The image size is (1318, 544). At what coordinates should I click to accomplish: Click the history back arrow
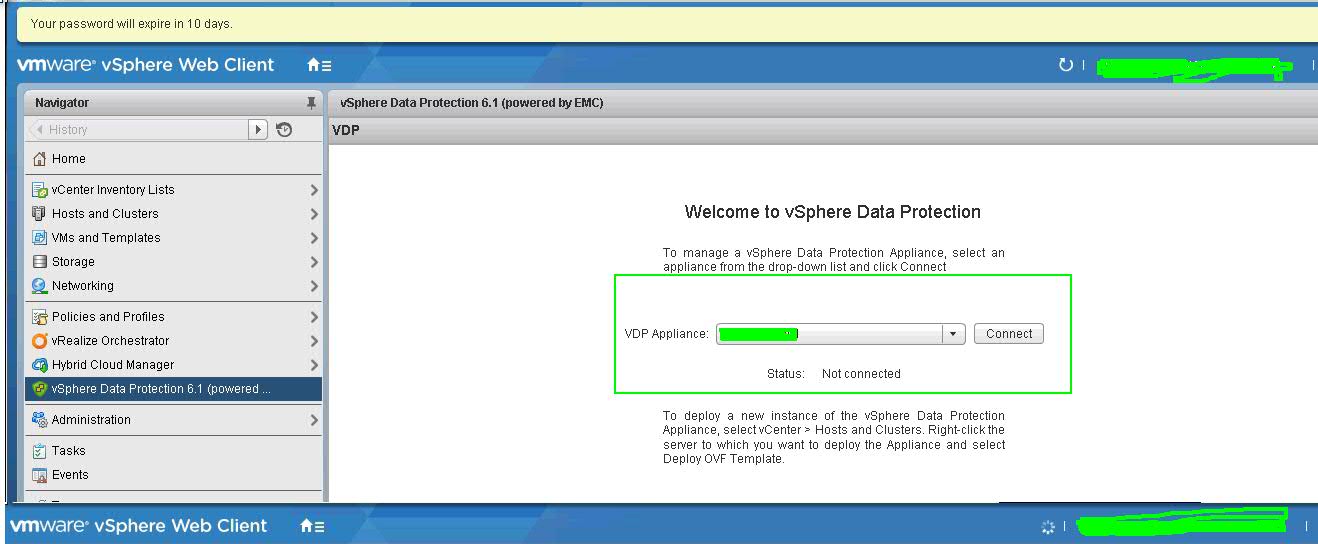(x=39, y=129)
